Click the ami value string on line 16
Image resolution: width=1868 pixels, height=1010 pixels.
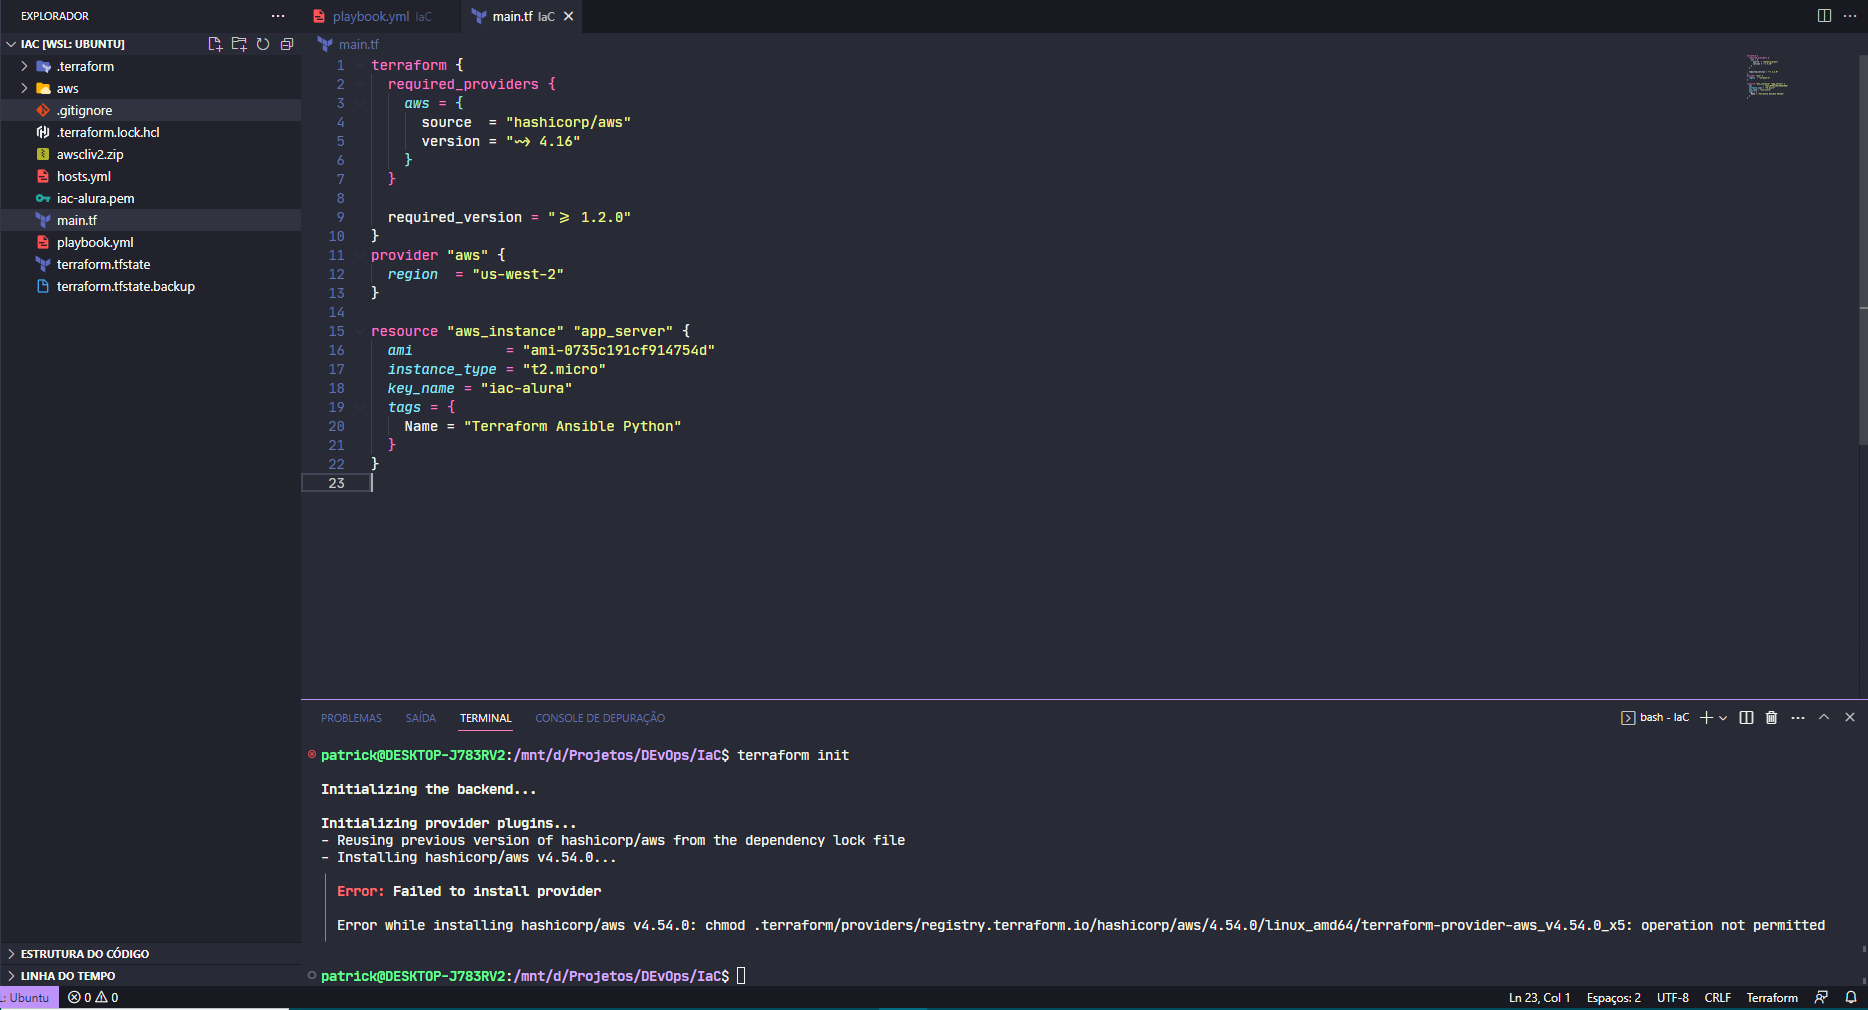618,351
